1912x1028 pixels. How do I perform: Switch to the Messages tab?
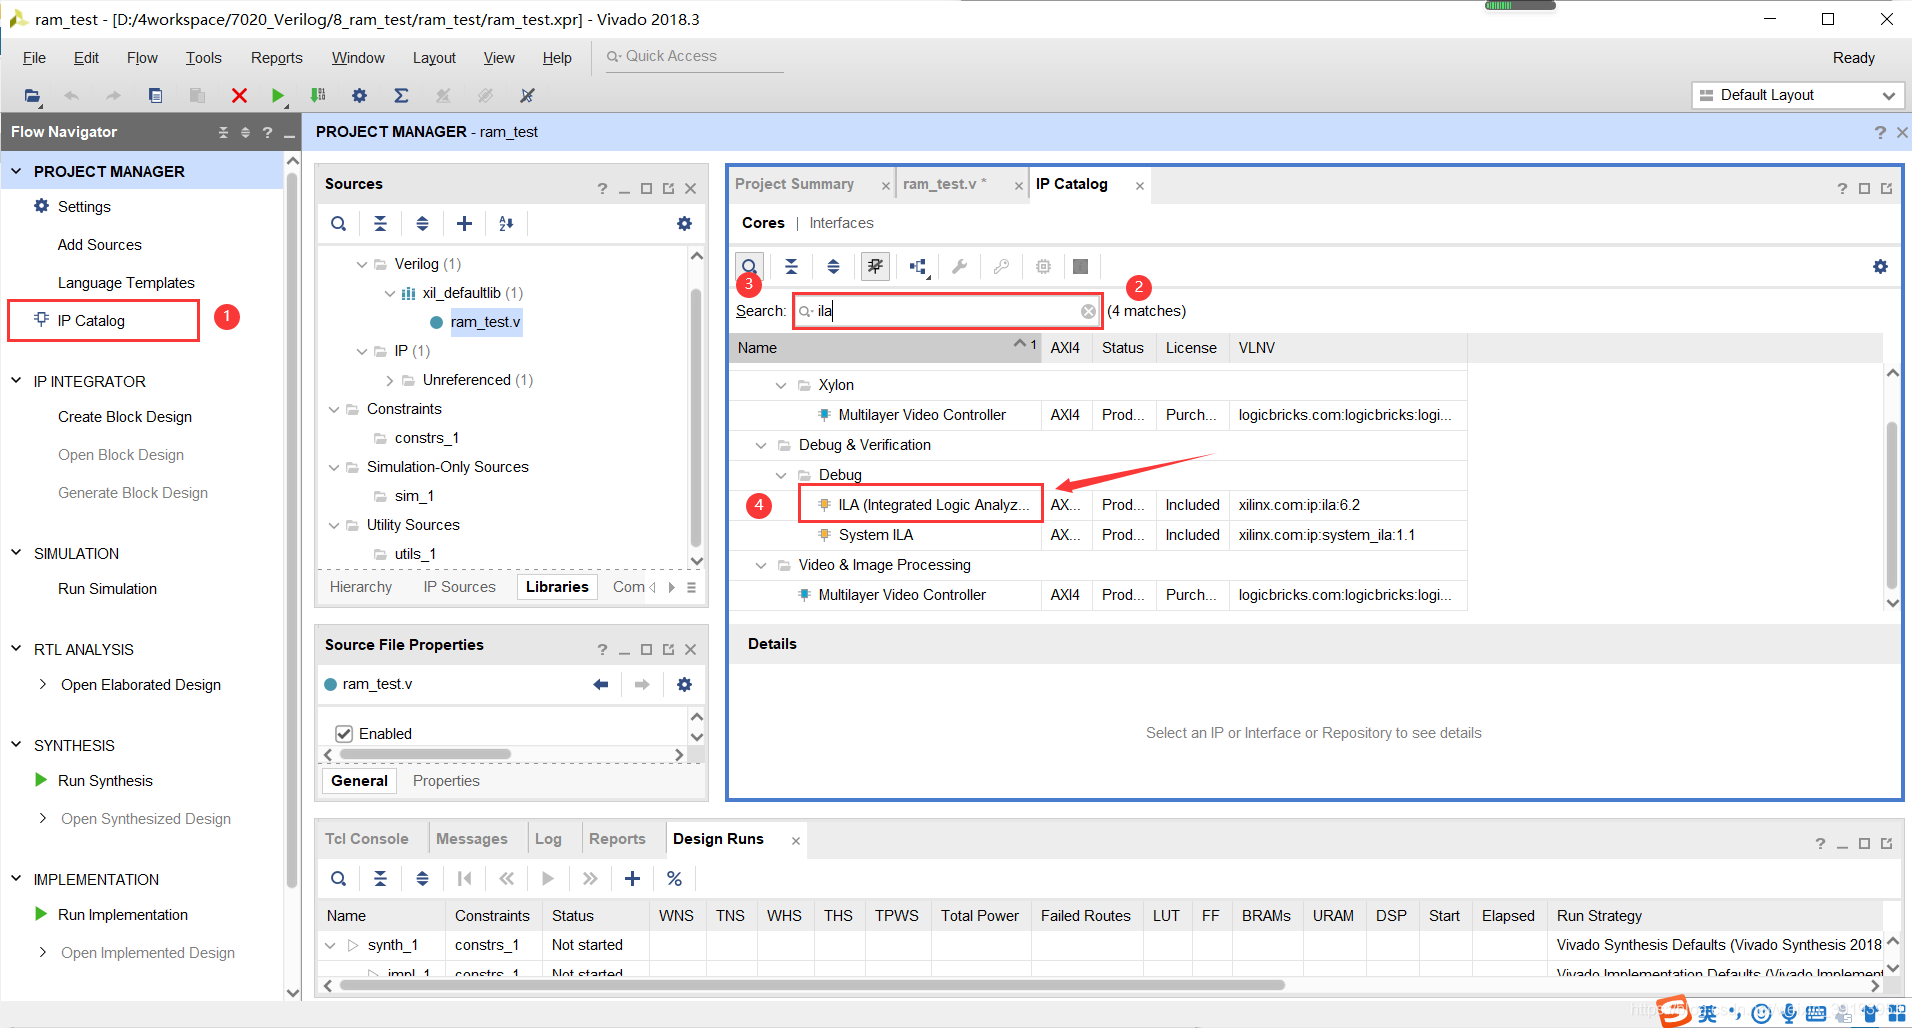click(471, 839)
